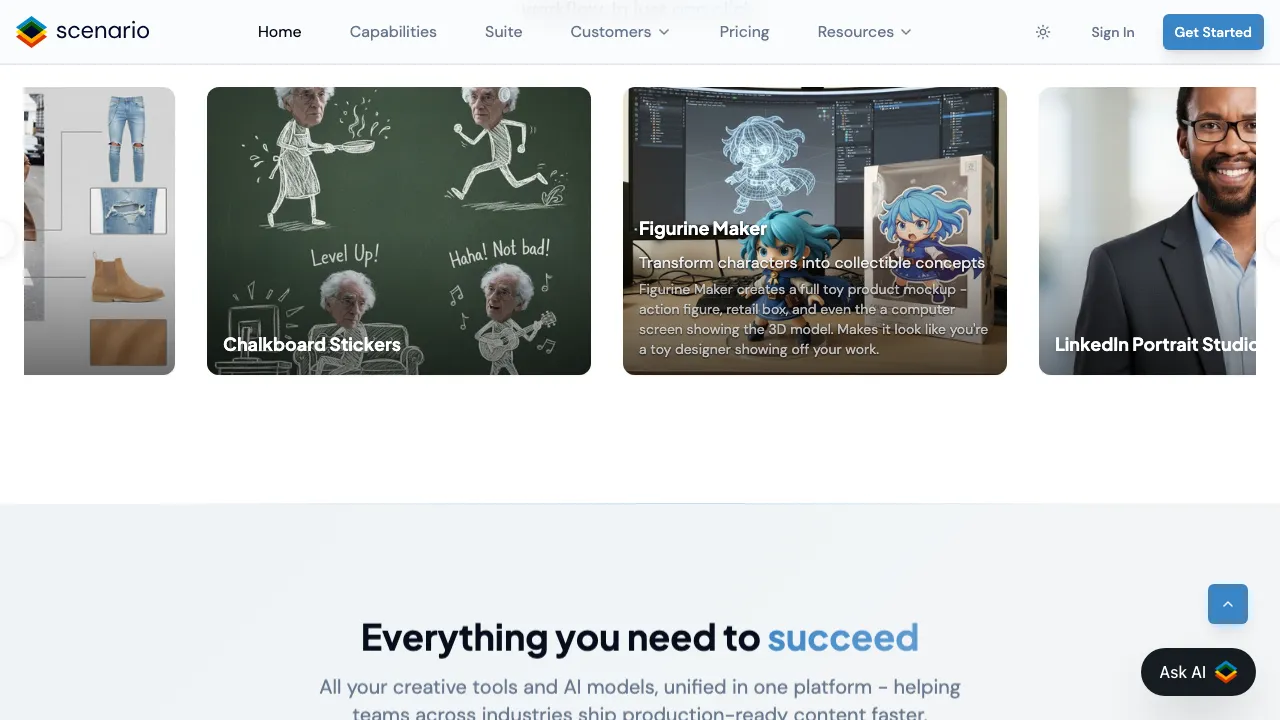
Task: Open the jeans and boots outfit card
Action: point(99,231)
